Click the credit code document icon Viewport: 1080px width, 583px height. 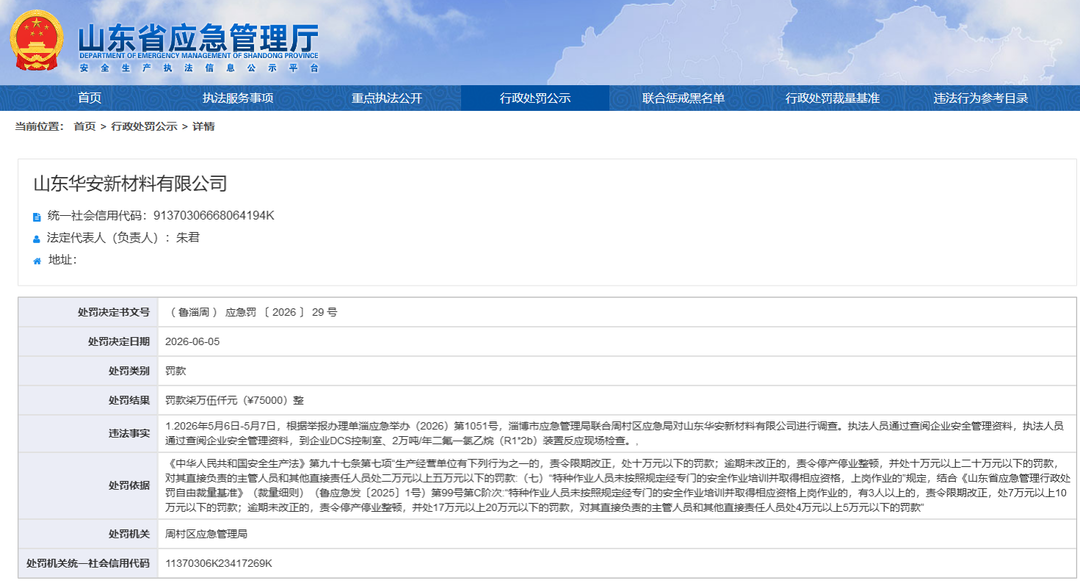click(37, 217)
